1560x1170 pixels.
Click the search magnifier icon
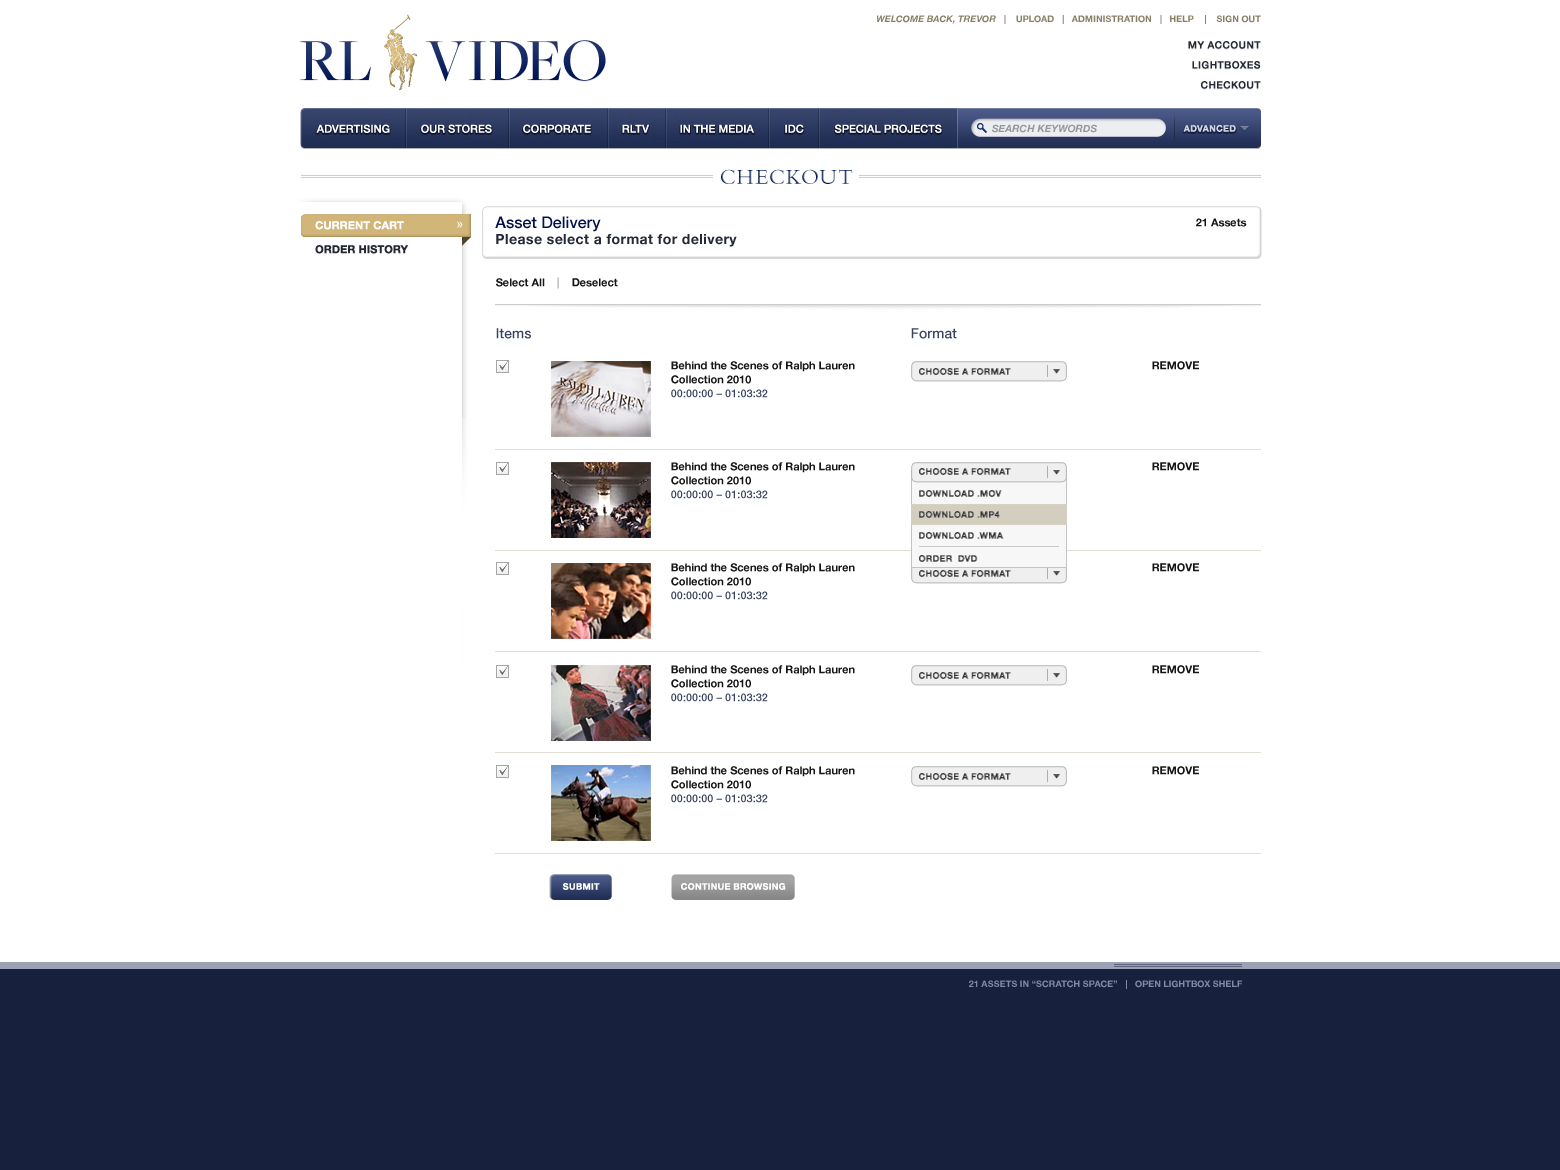point(982,128)
